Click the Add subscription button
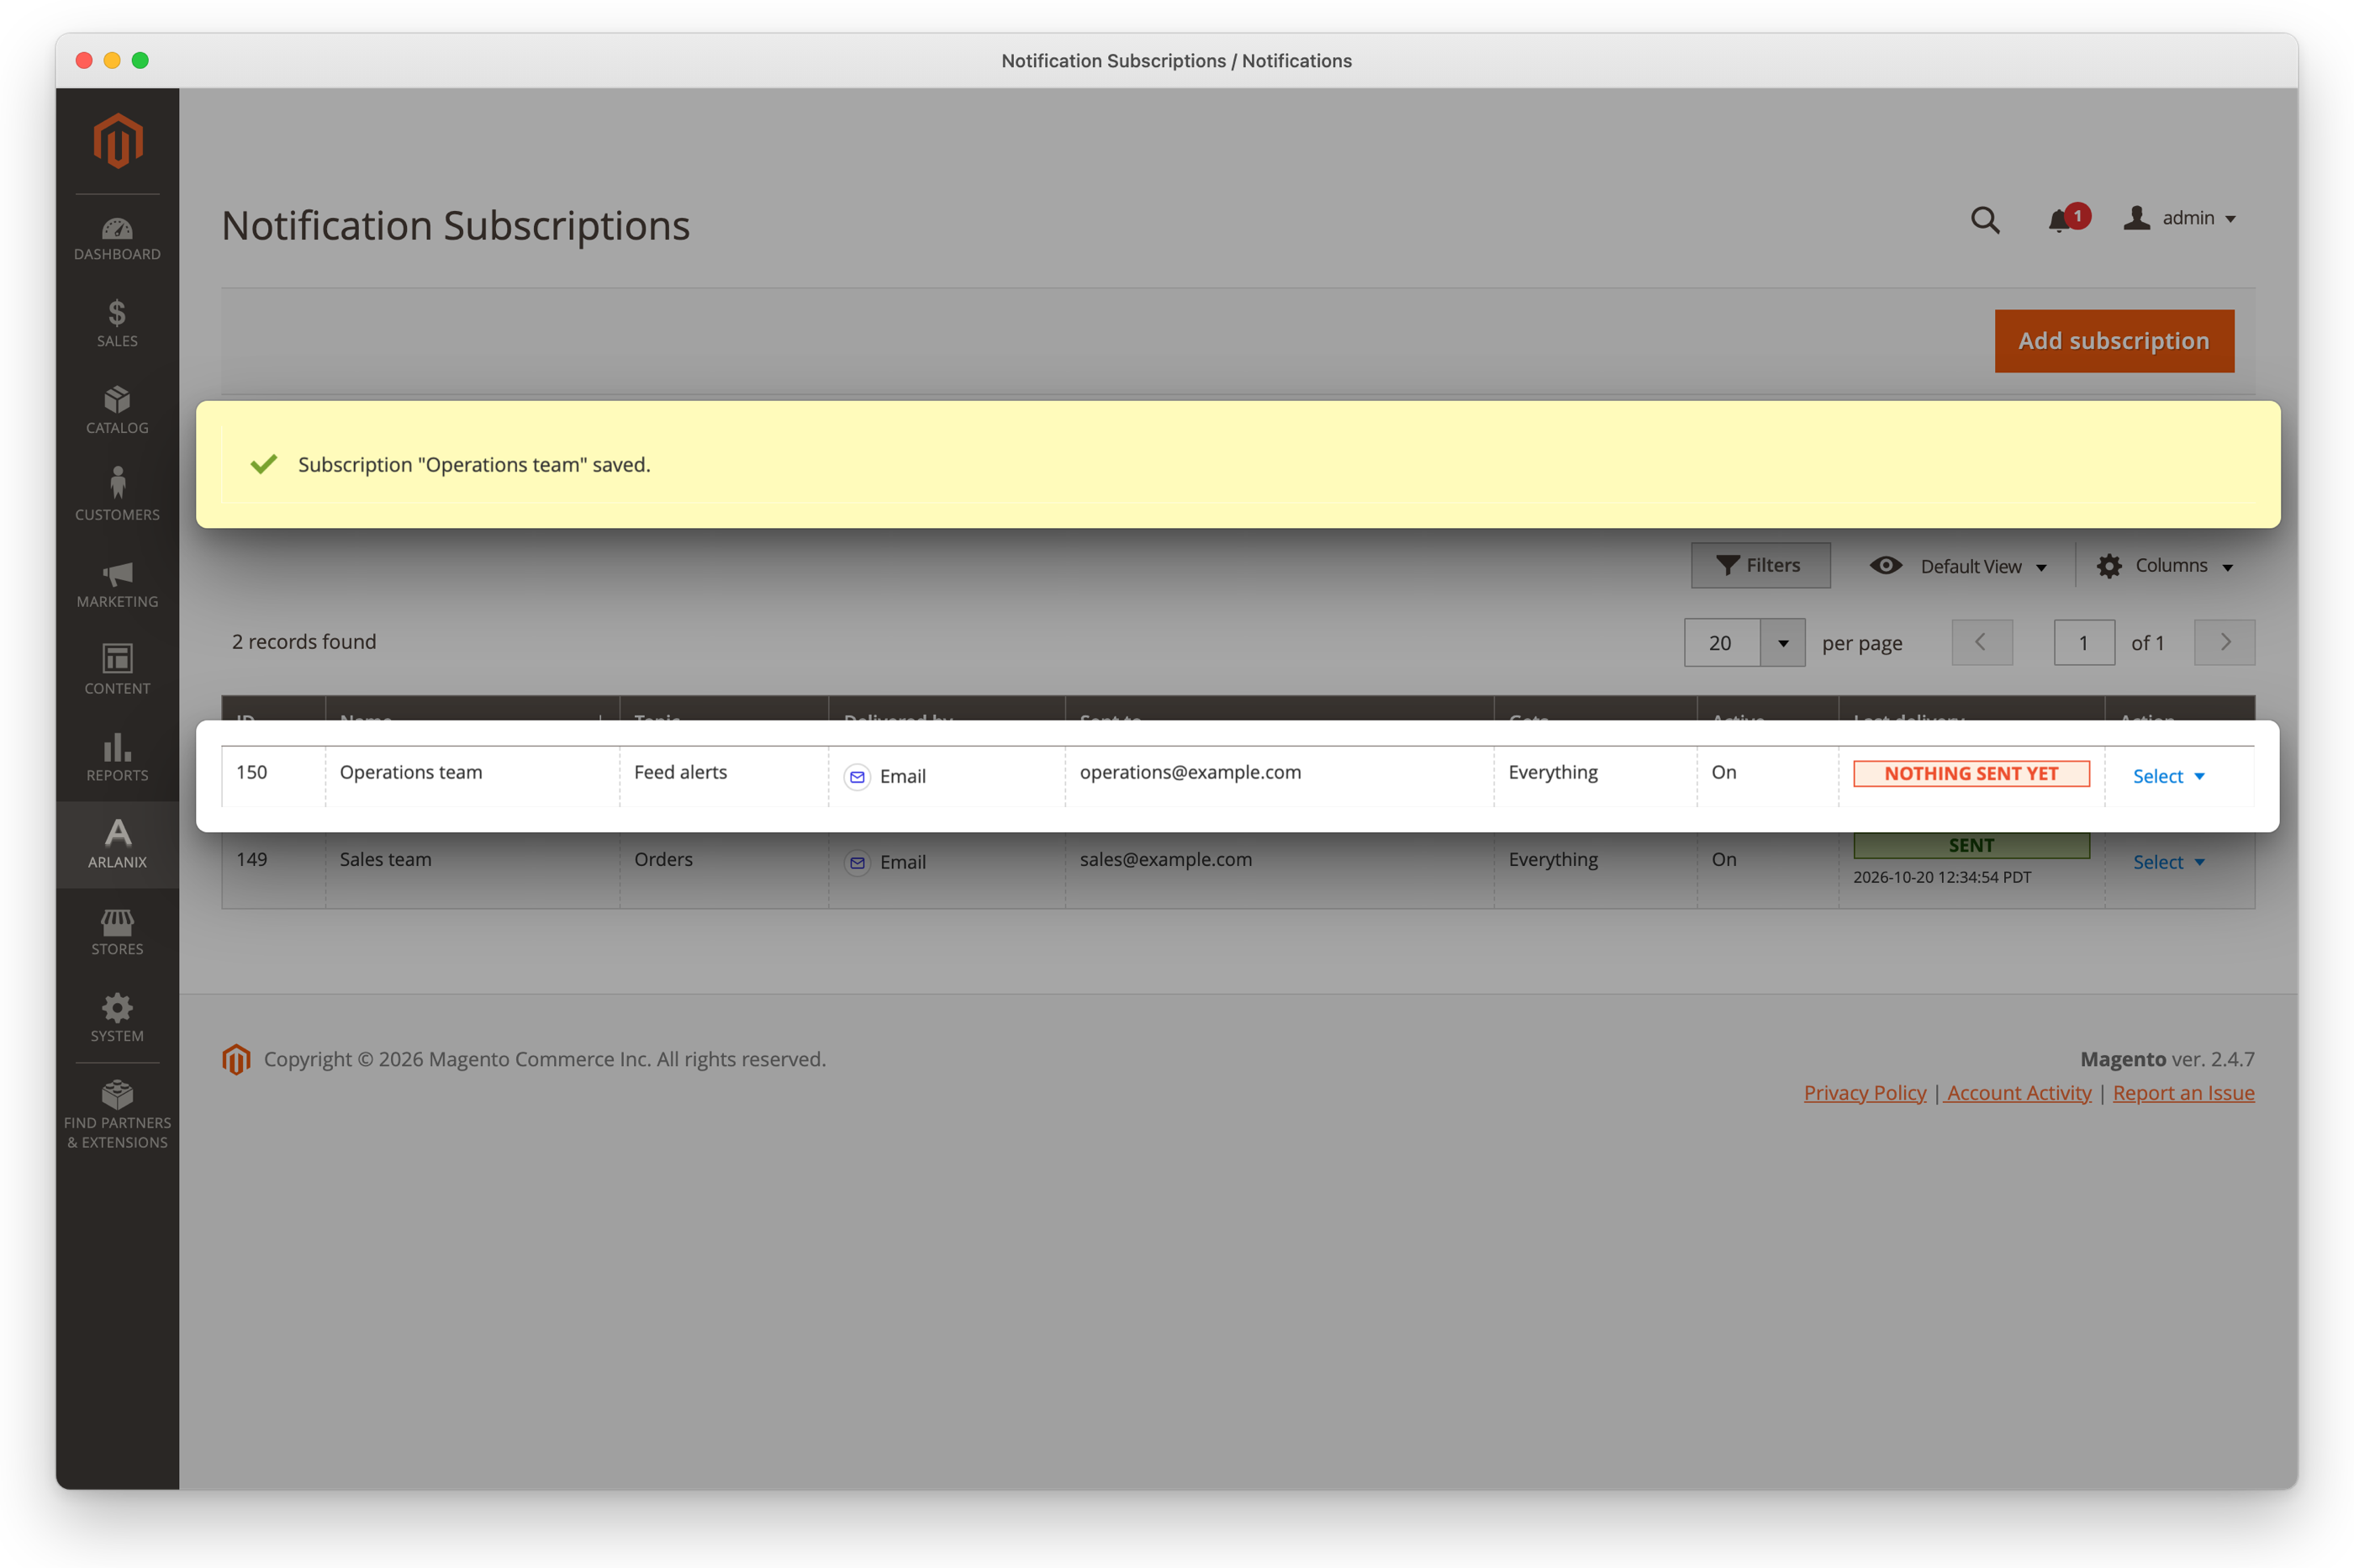 point(2114,341)
